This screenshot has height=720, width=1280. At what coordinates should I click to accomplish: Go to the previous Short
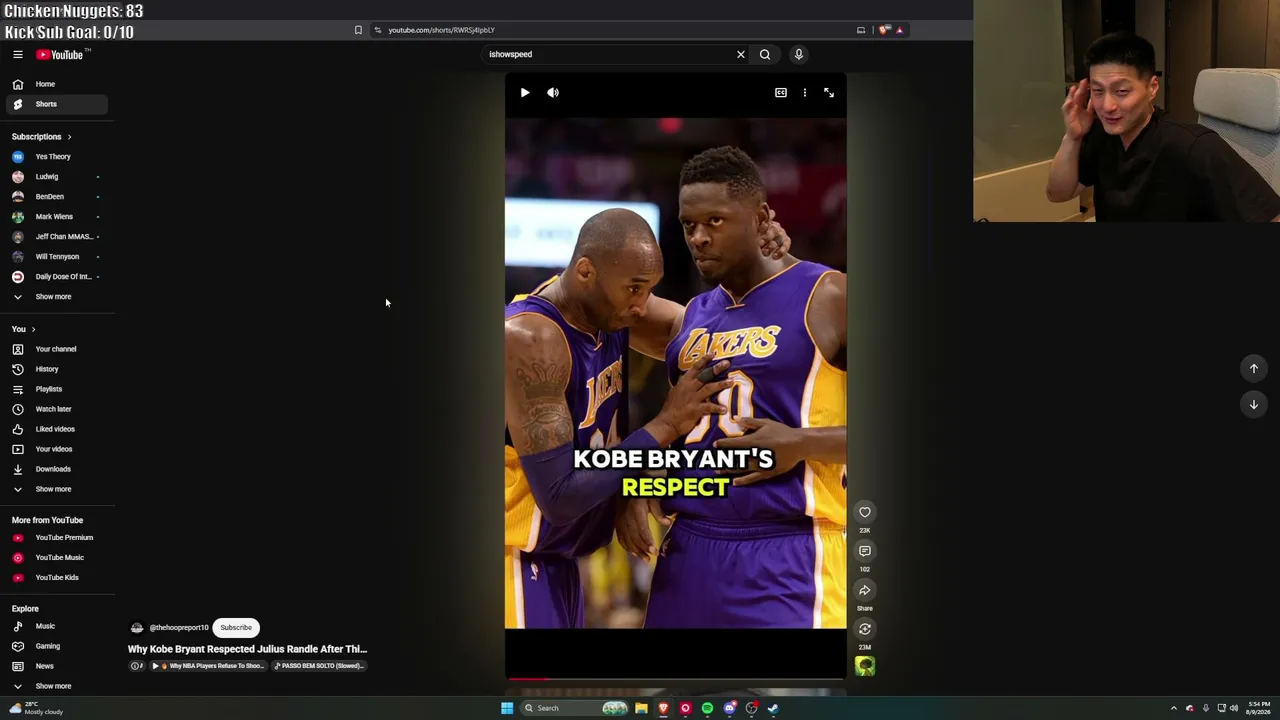pos(1254,369)
